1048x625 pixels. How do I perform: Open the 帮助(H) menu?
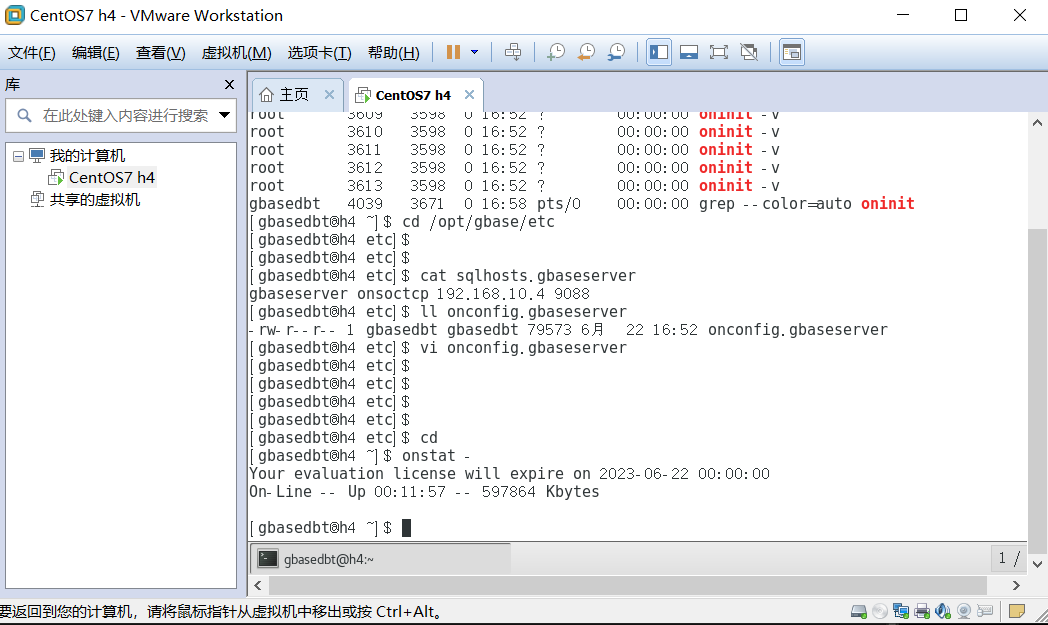[394, 53]
